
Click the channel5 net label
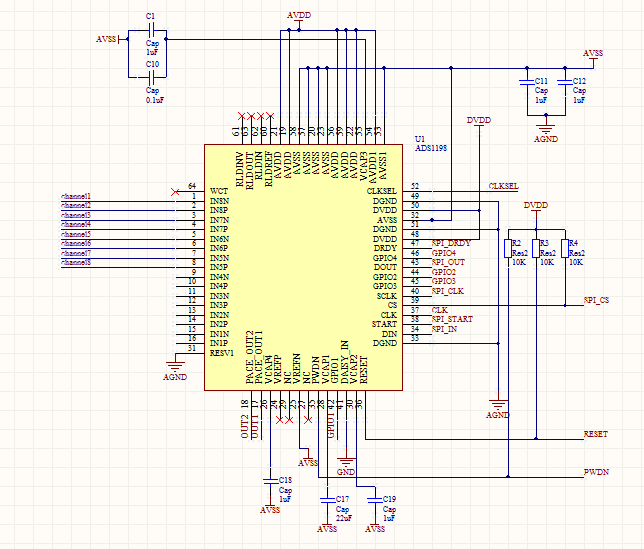(76, 234)
